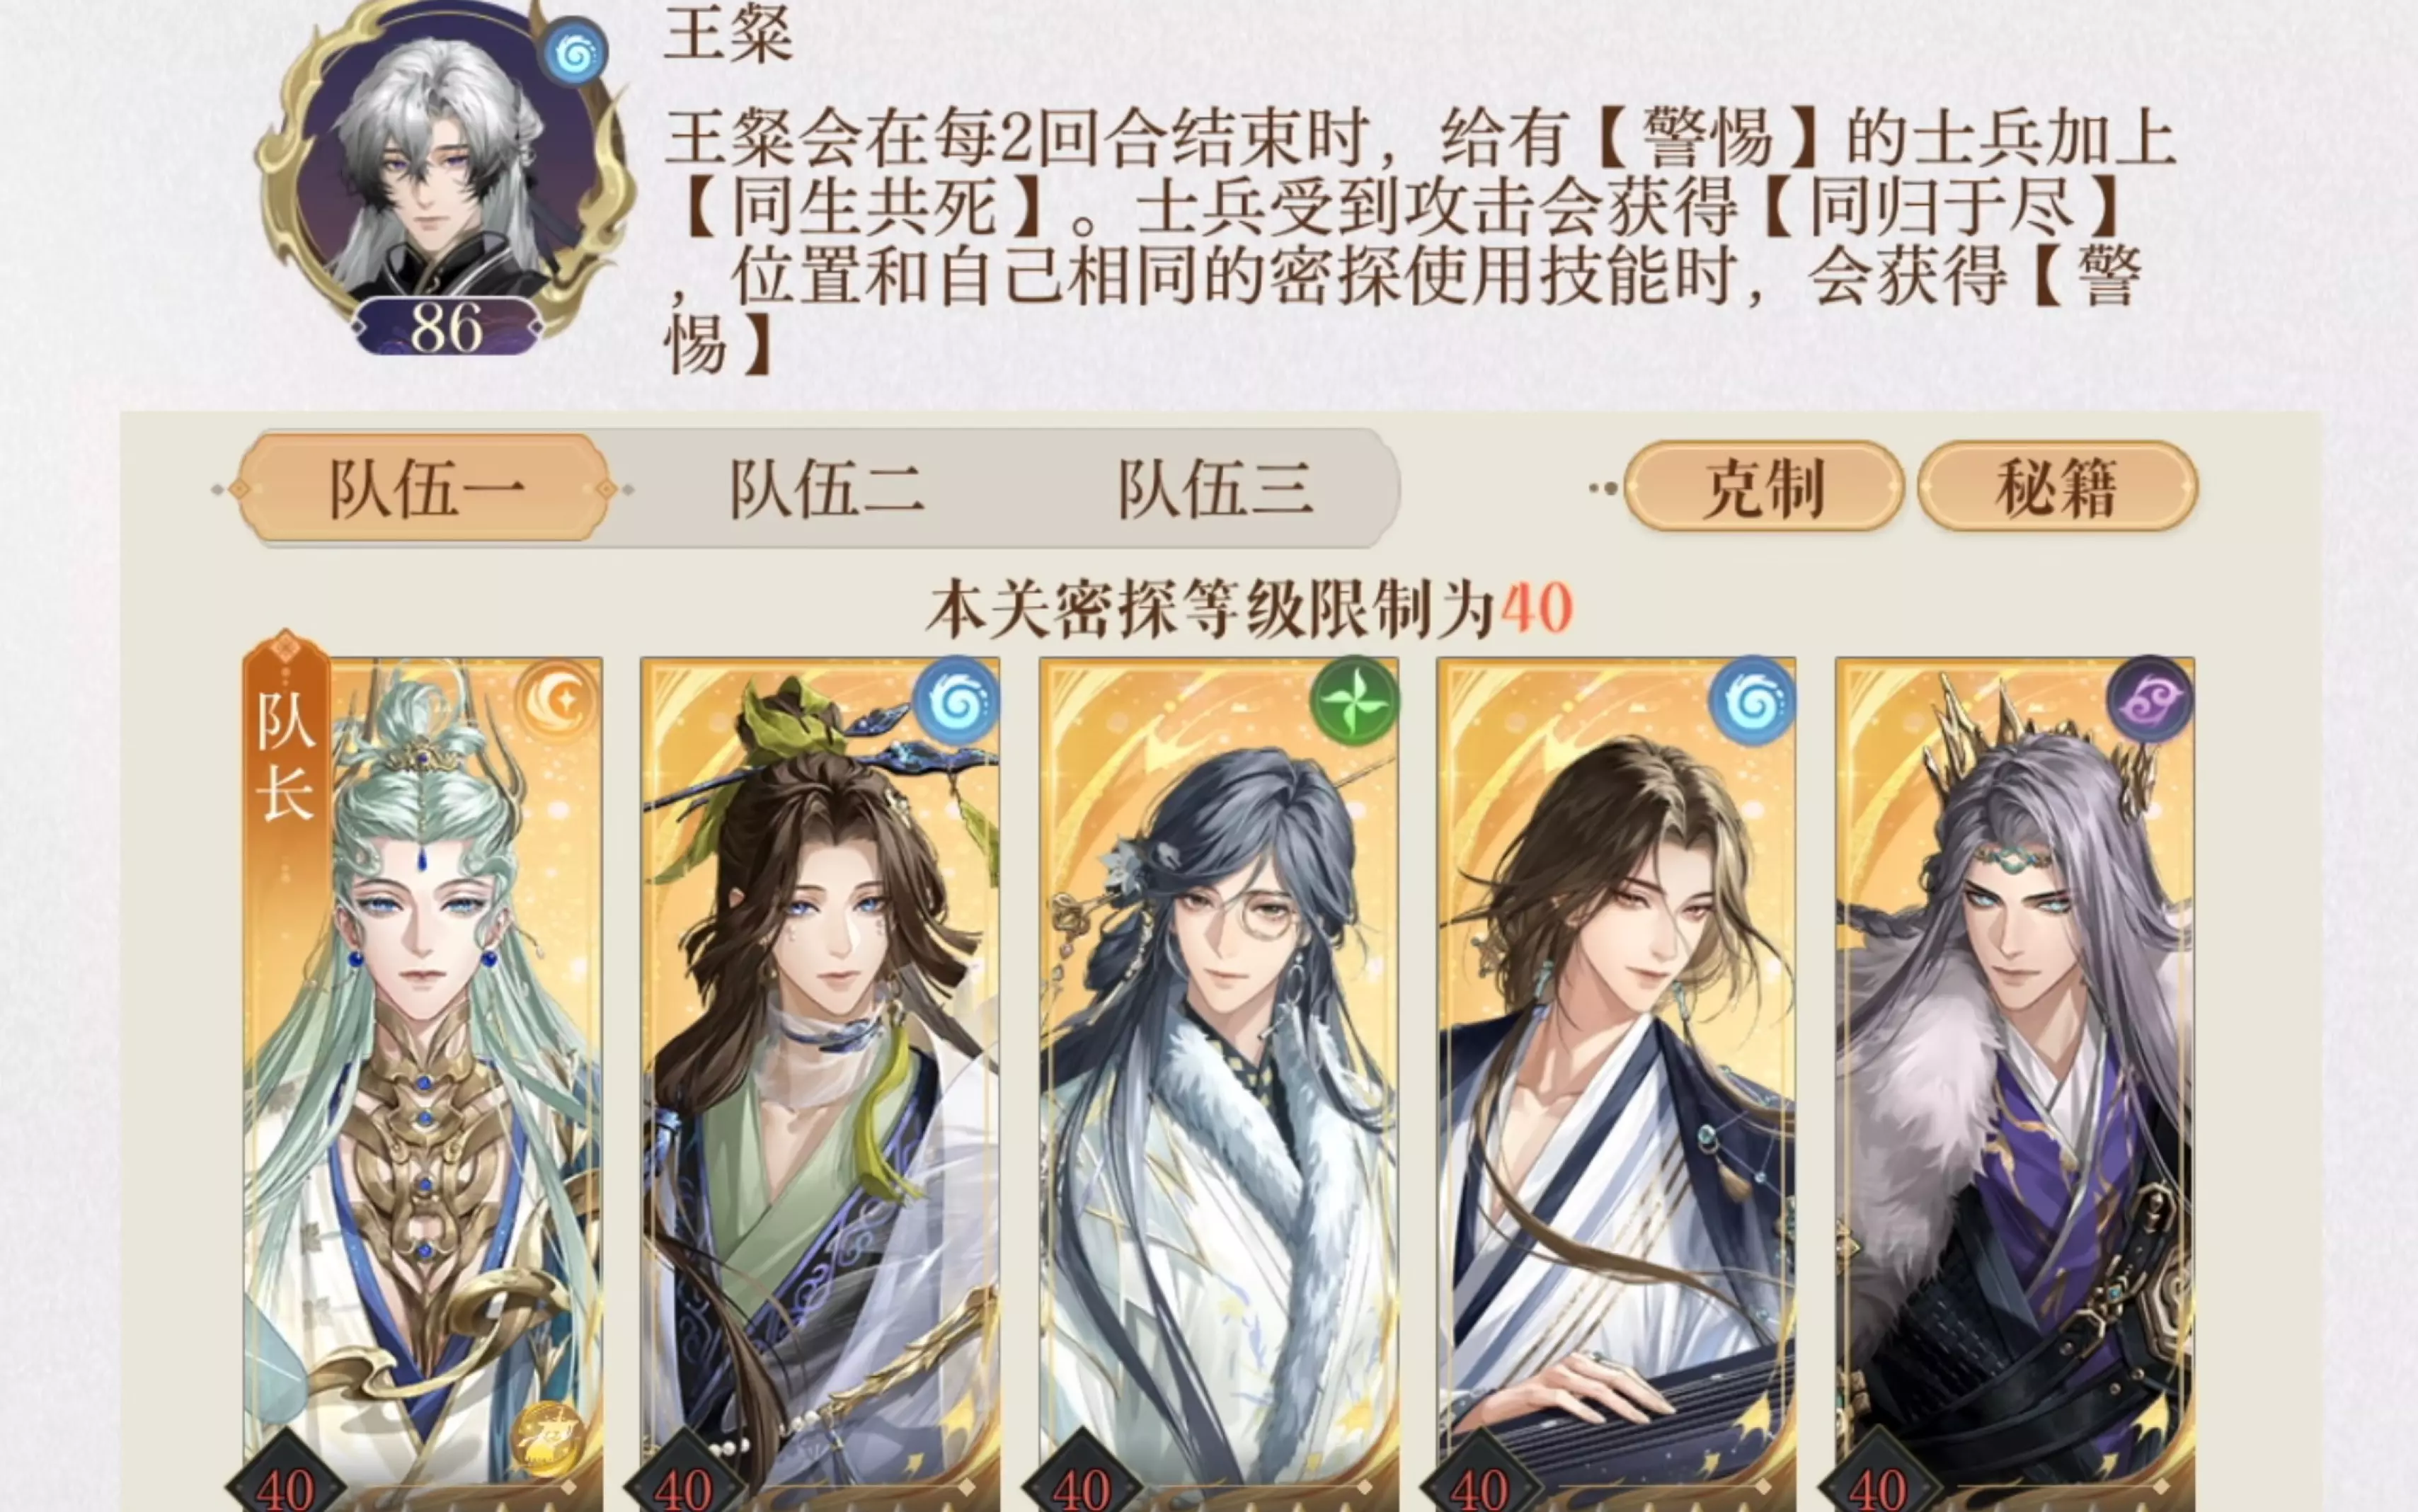Tap the purple cloud icon on the fifth card
Image resolution: width=2418 pixels, height=1512 pixels.
pyautogui.click(x=2150, y=699)
